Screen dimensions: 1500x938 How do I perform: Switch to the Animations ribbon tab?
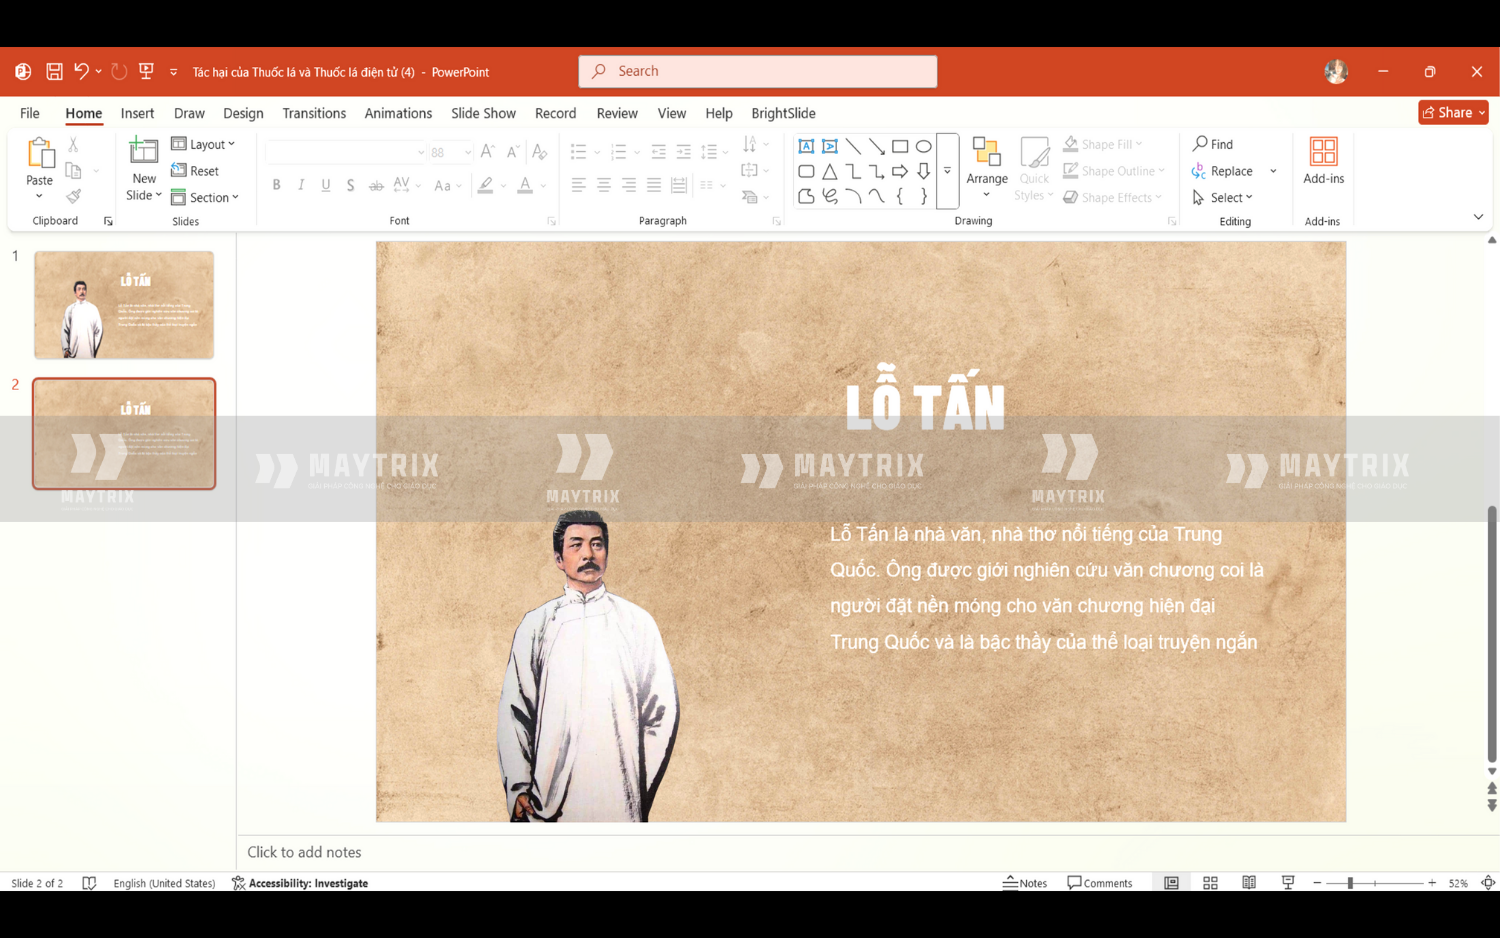click(398, 113)
